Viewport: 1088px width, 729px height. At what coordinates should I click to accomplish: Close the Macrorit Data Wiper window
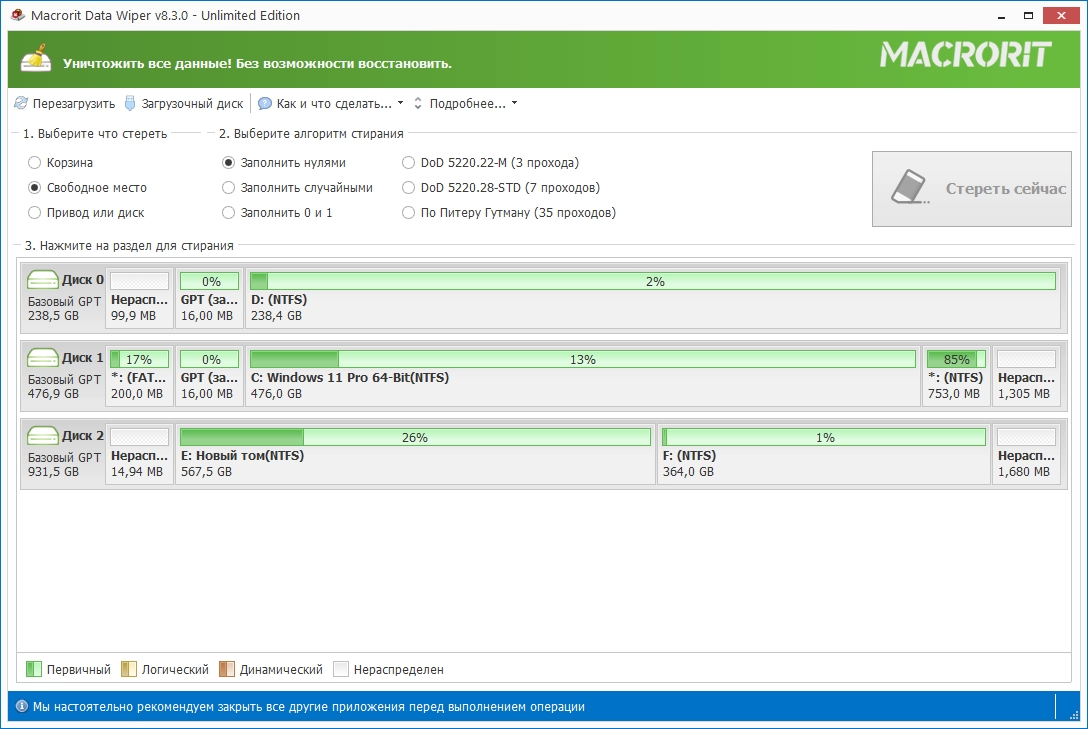1061,15
